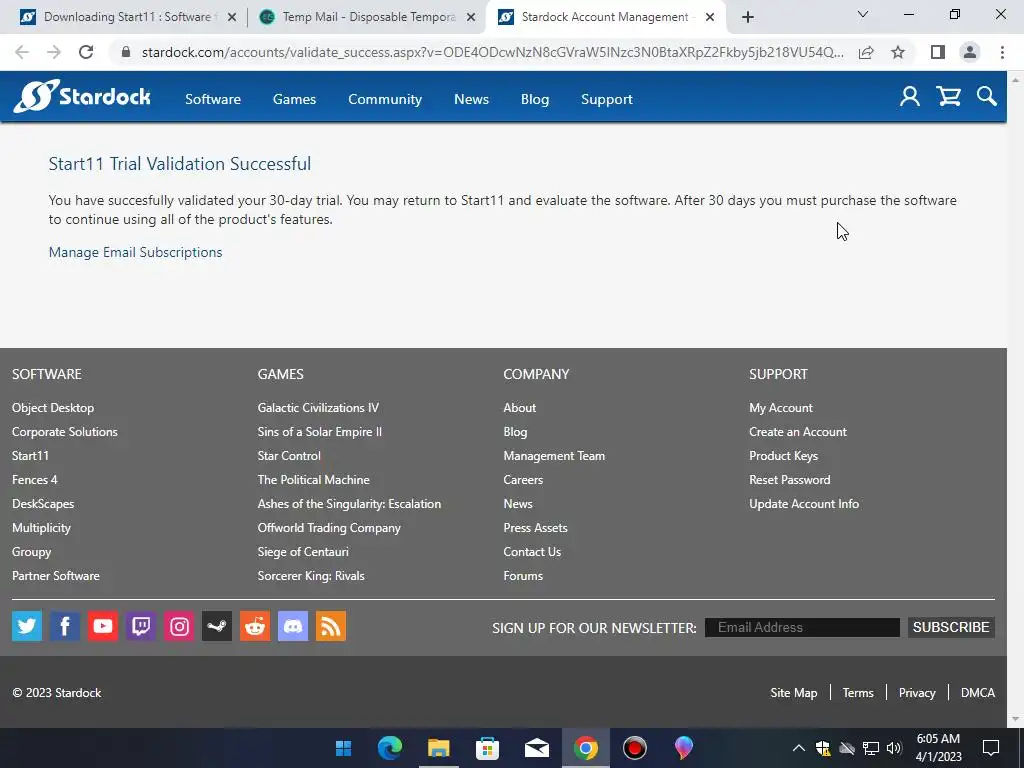Open the My Account footer link
The height and width of the screenshot is (768, 1024).
(x=780, y=408)
